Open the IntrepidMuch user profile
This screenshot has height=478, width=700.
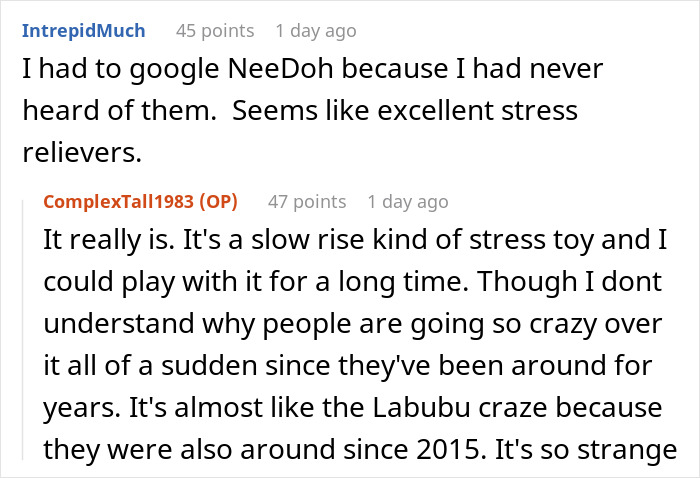coord(83,31)
